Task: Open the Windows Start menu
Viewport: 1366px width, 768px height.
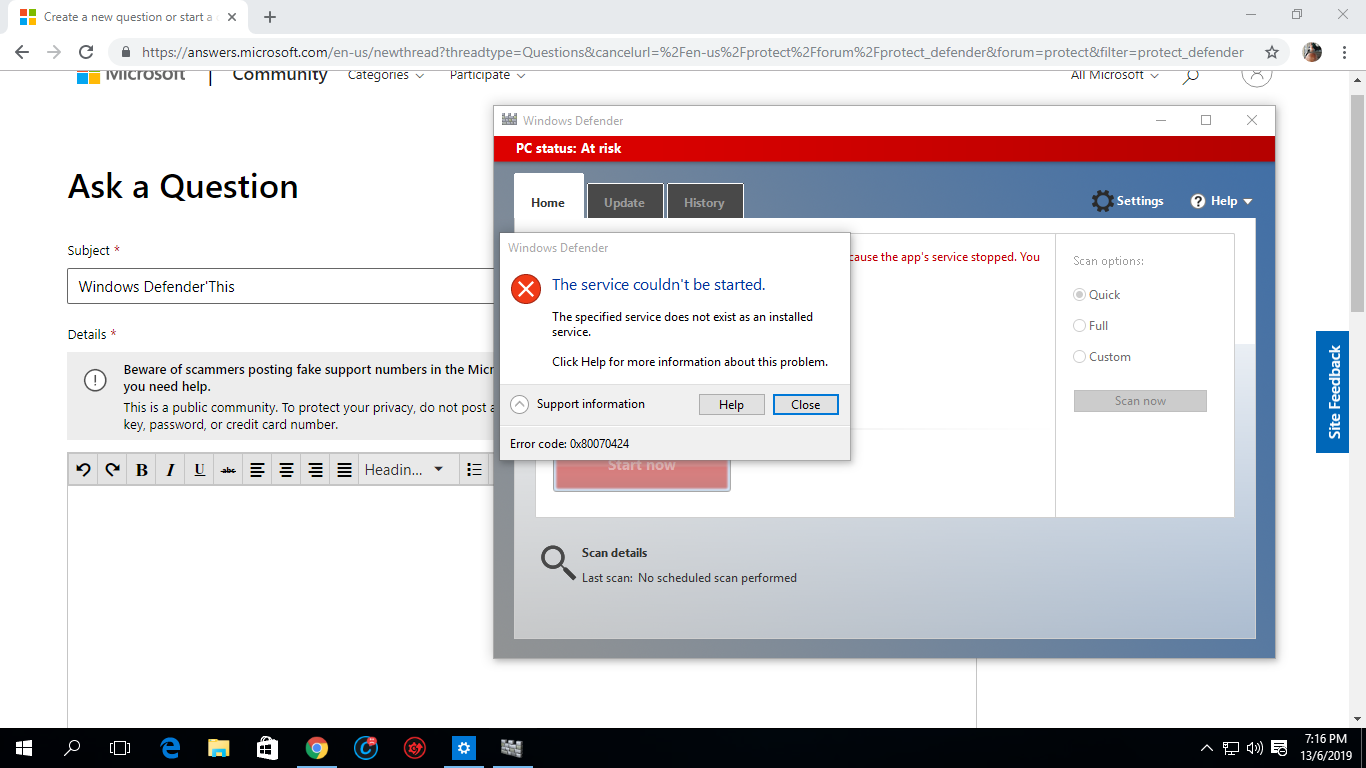Action: coord(24,748)
